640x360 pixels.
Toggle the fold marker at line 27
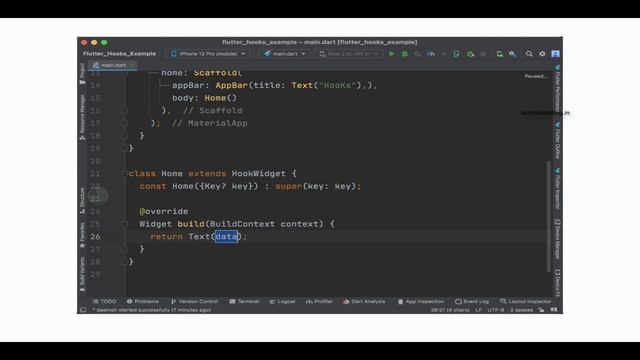124,249
